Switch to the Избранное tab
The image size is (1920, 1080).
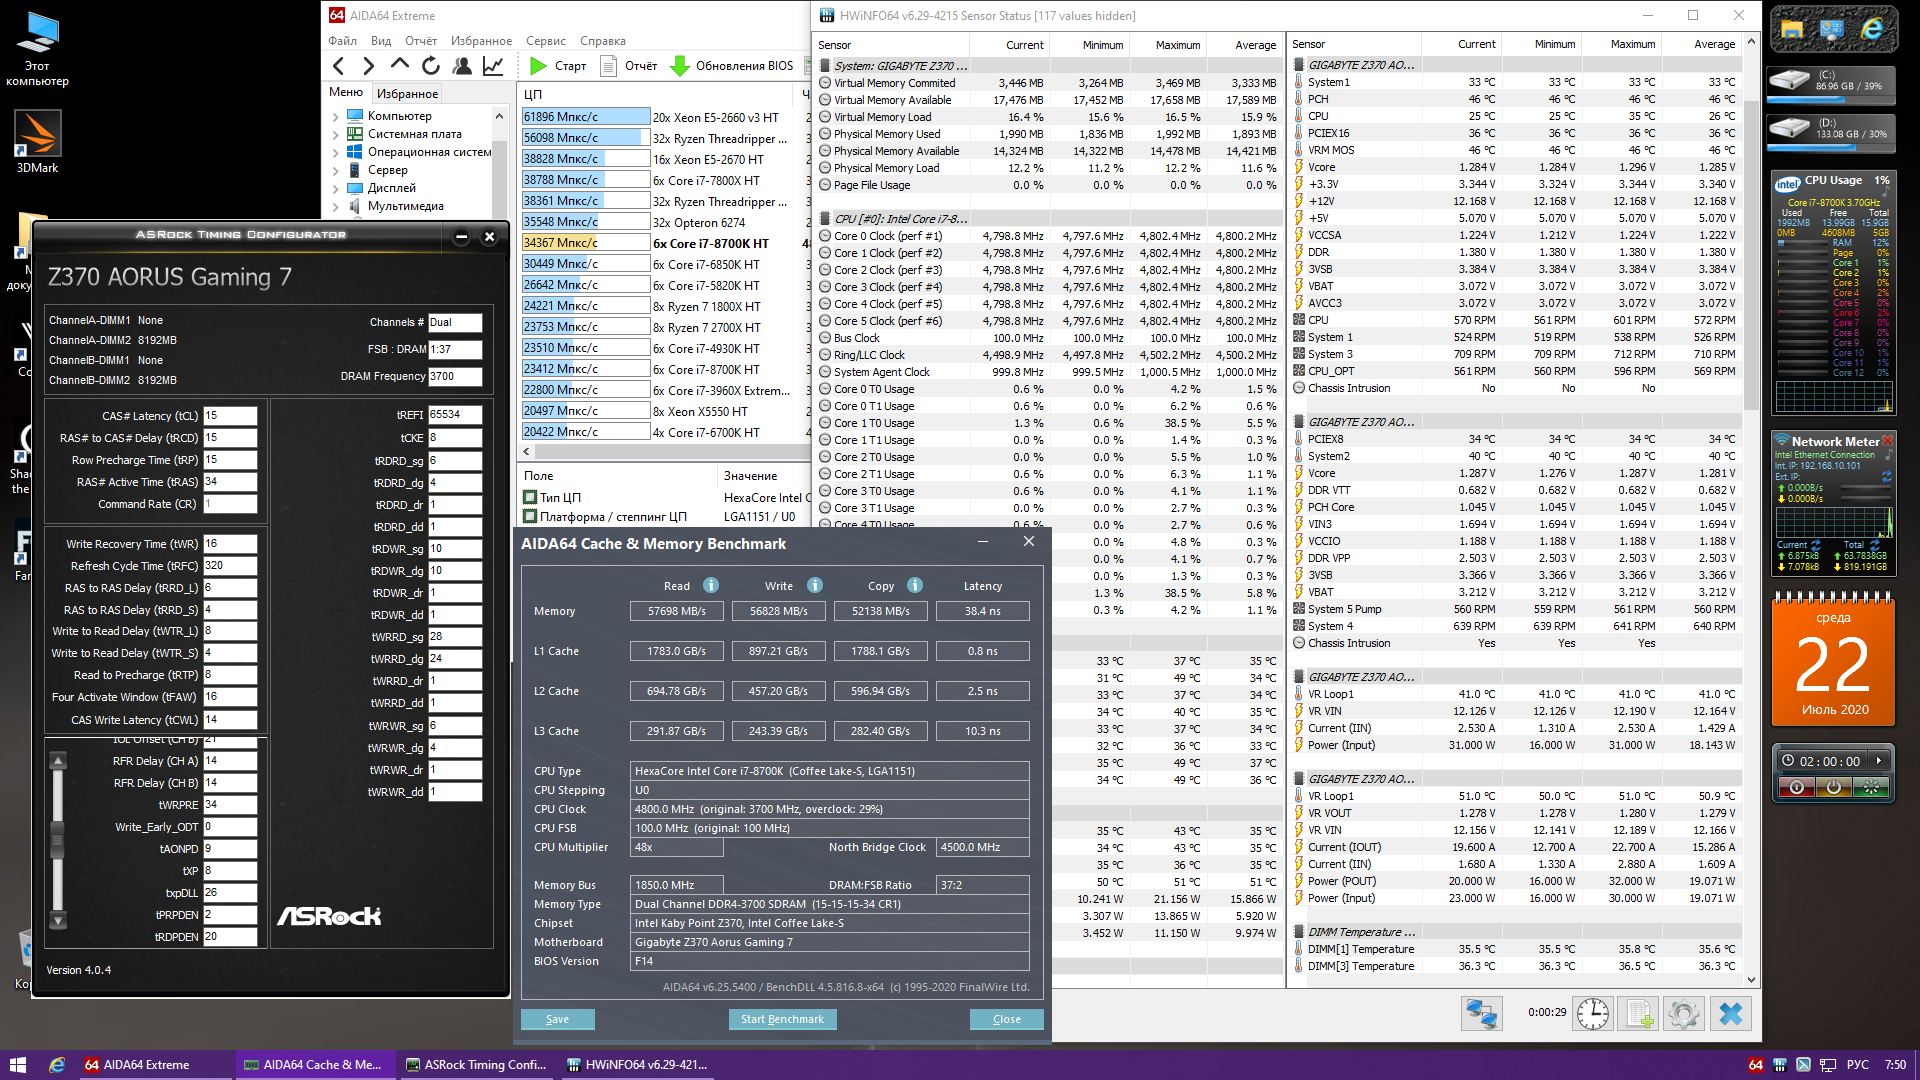pyautogui.click(x=407, y=93)
